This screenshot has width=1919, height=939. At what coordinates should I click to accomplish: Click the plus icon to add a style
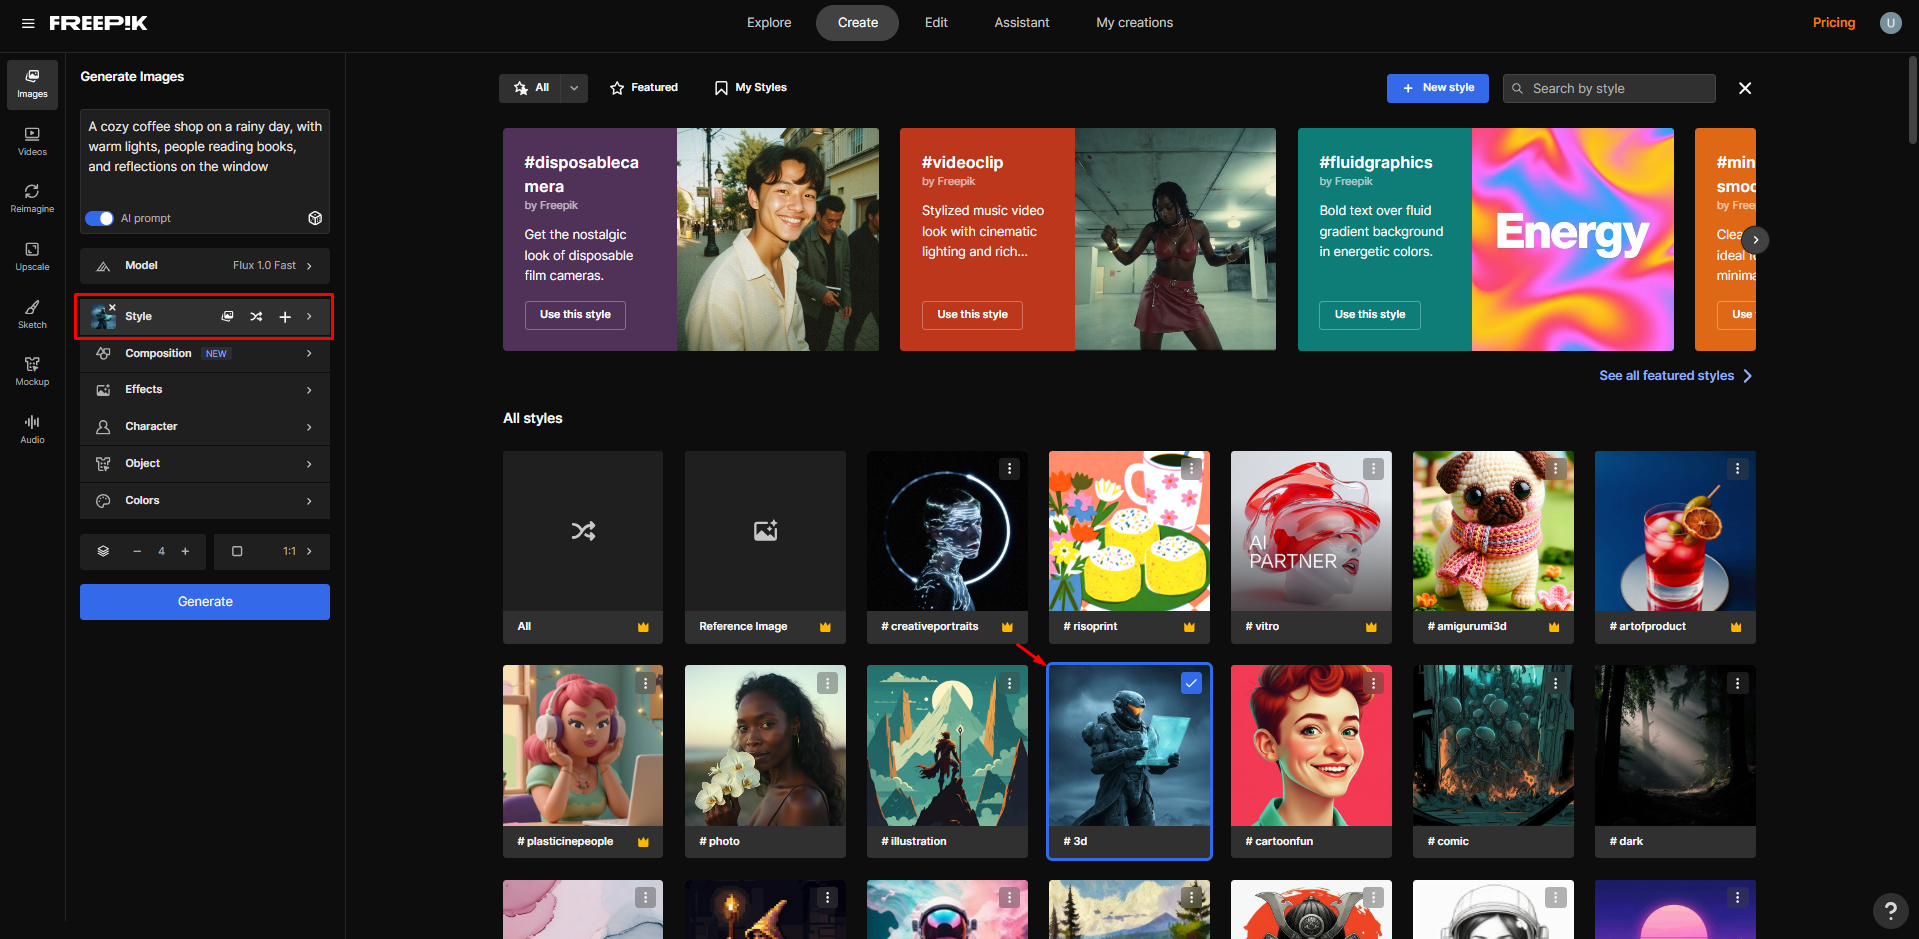coord(285,316)
